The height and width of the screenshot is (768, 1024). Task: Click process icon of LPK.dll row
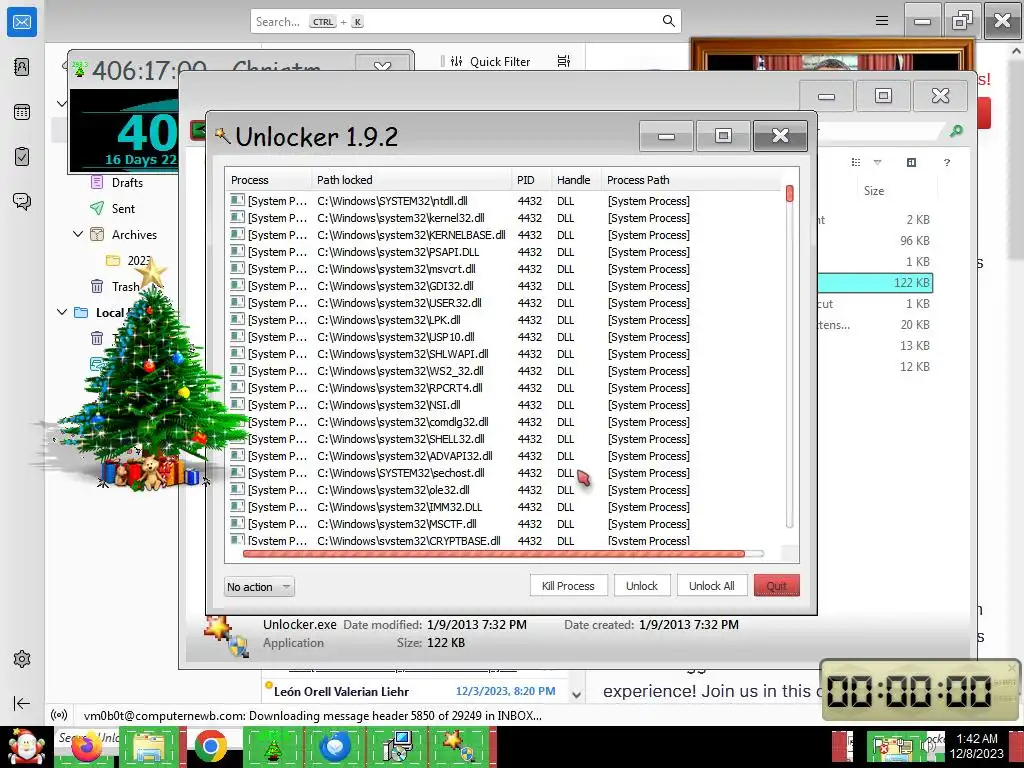237,319
